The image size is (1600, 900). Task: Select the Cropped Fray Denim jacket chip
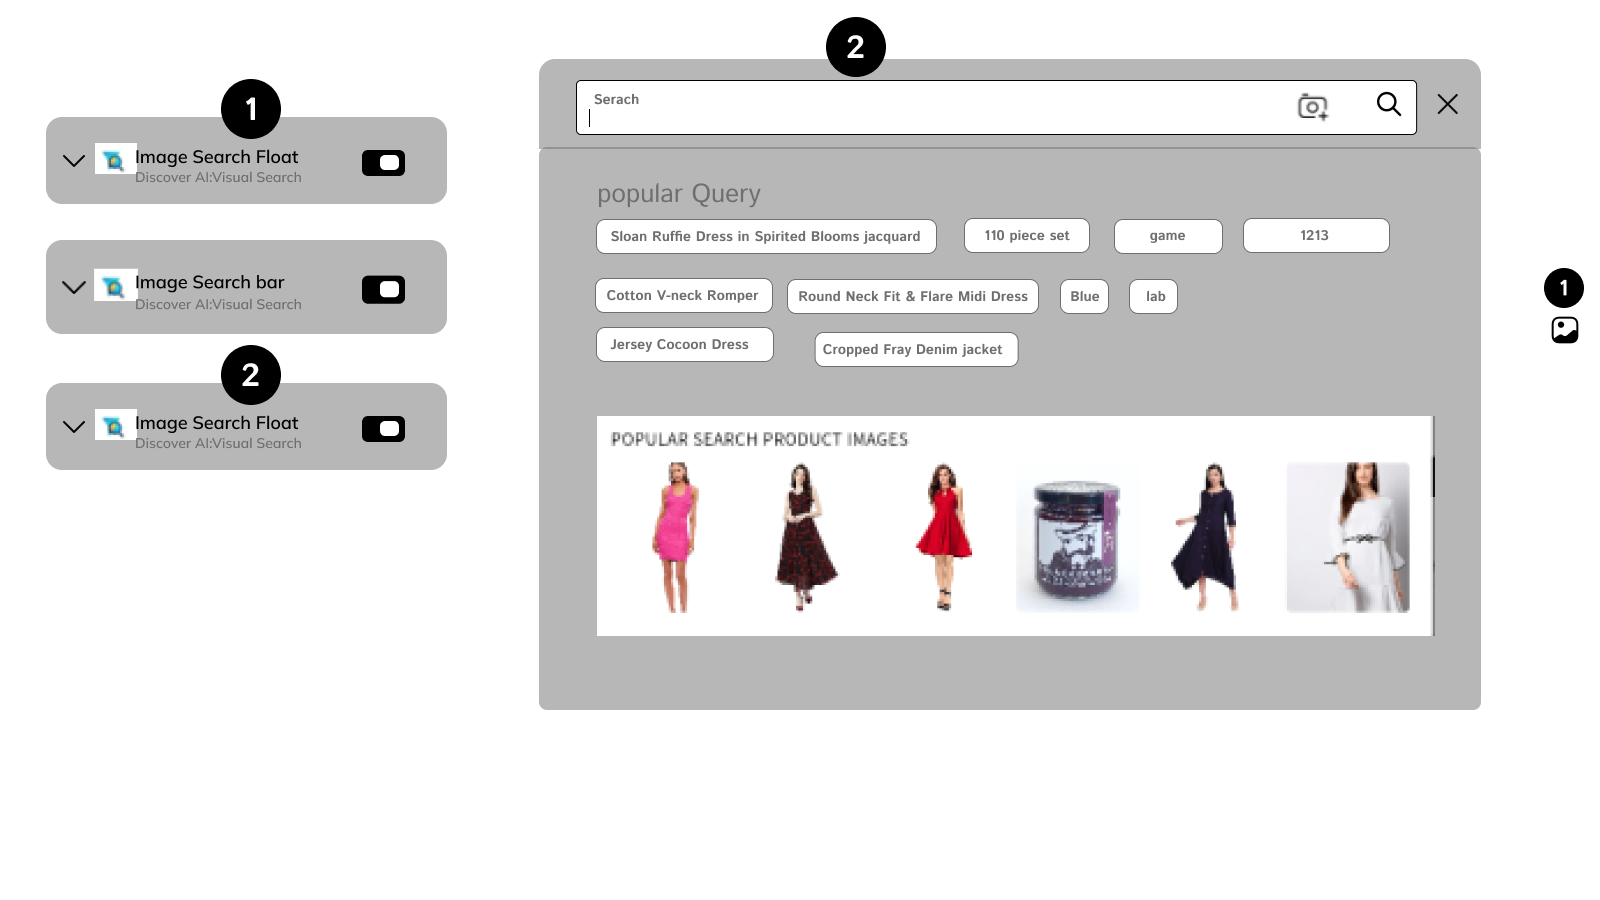point(916,350)
